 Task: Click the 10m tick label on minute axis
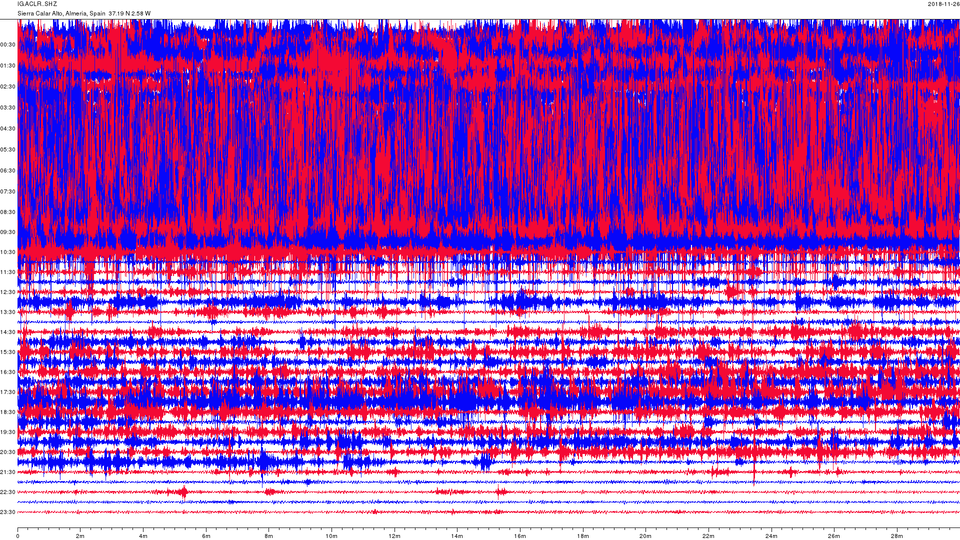click(x=331, y=536)
